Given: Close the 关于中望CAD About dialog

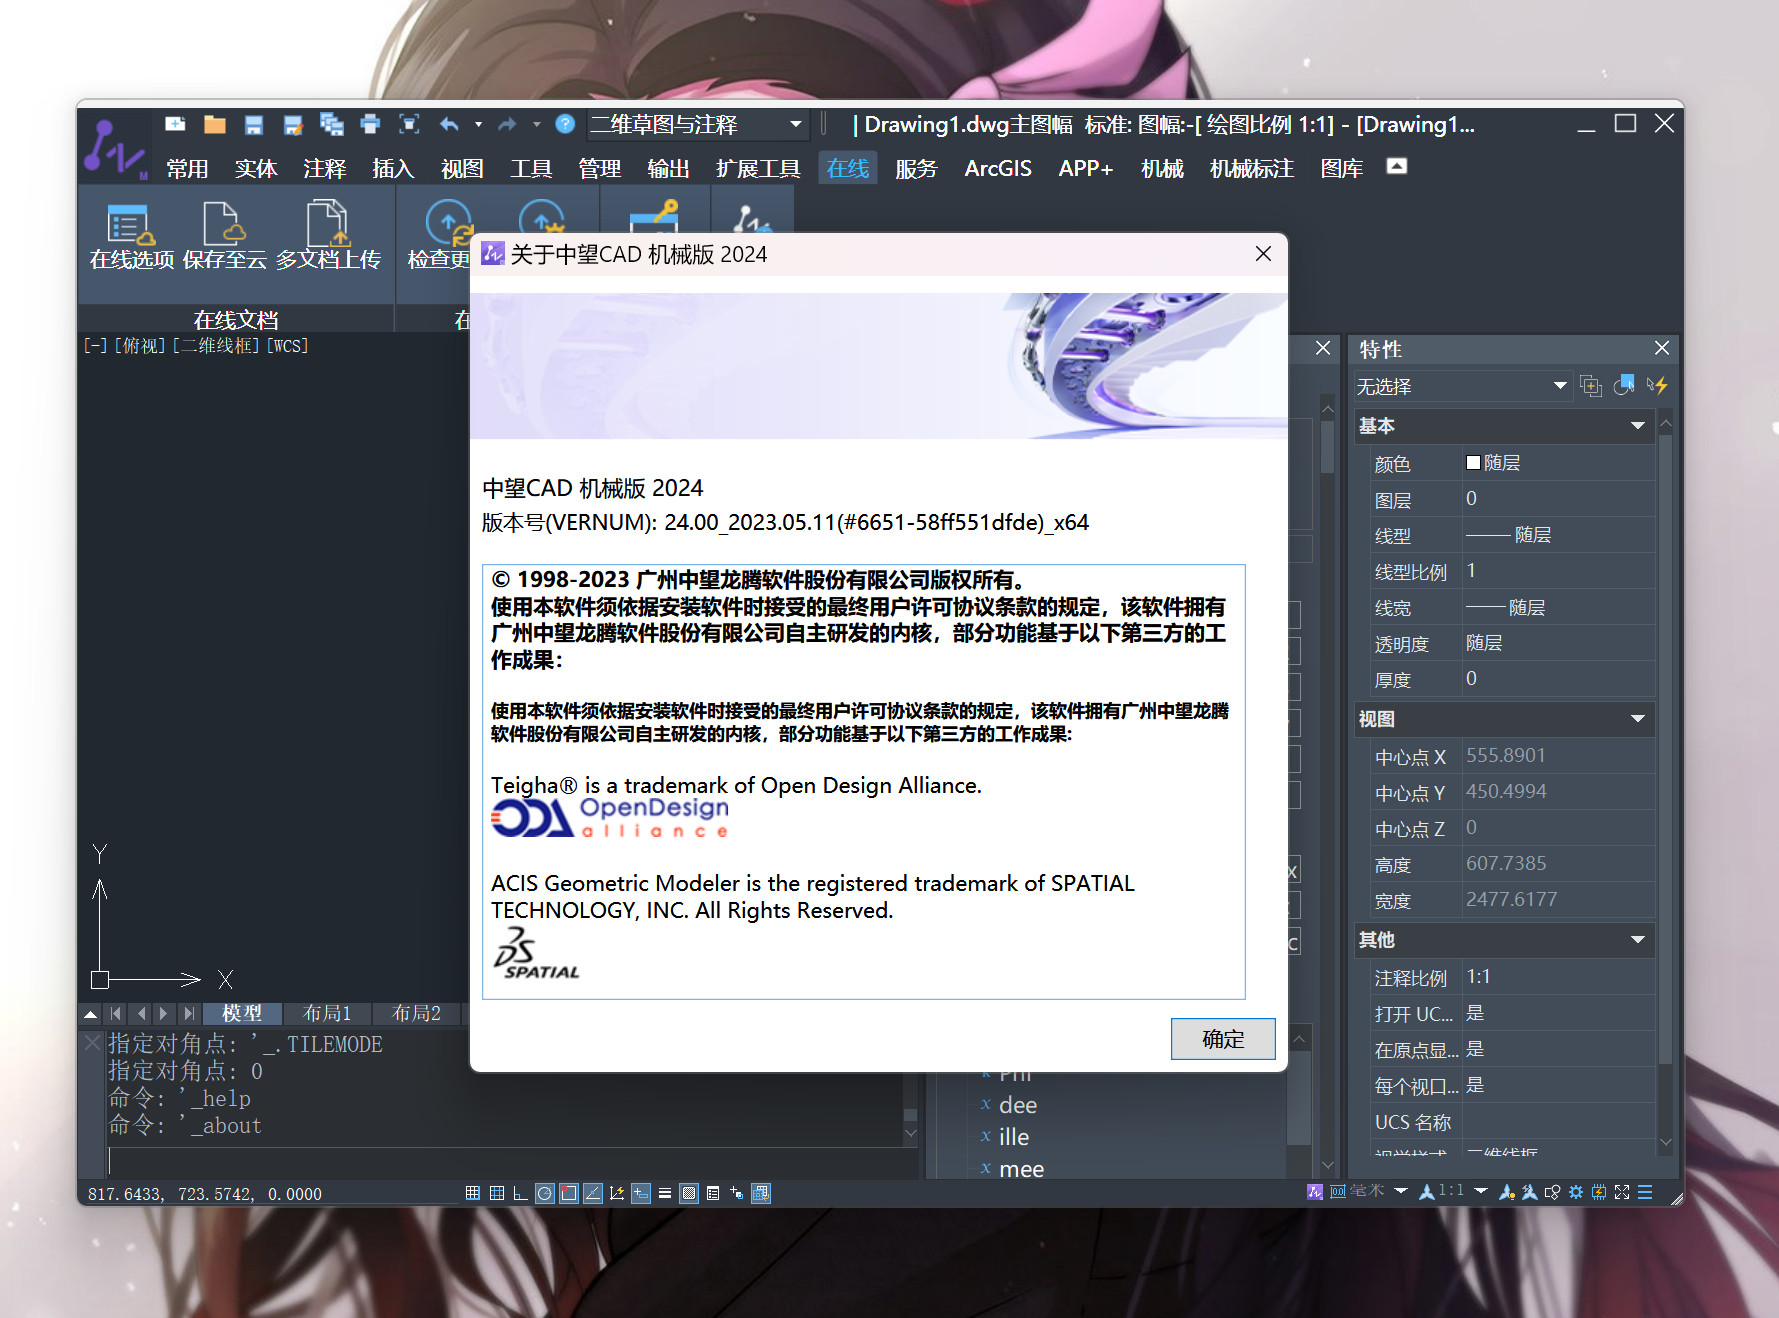Looking at the screenshot, I should [x=1263, y=254].
